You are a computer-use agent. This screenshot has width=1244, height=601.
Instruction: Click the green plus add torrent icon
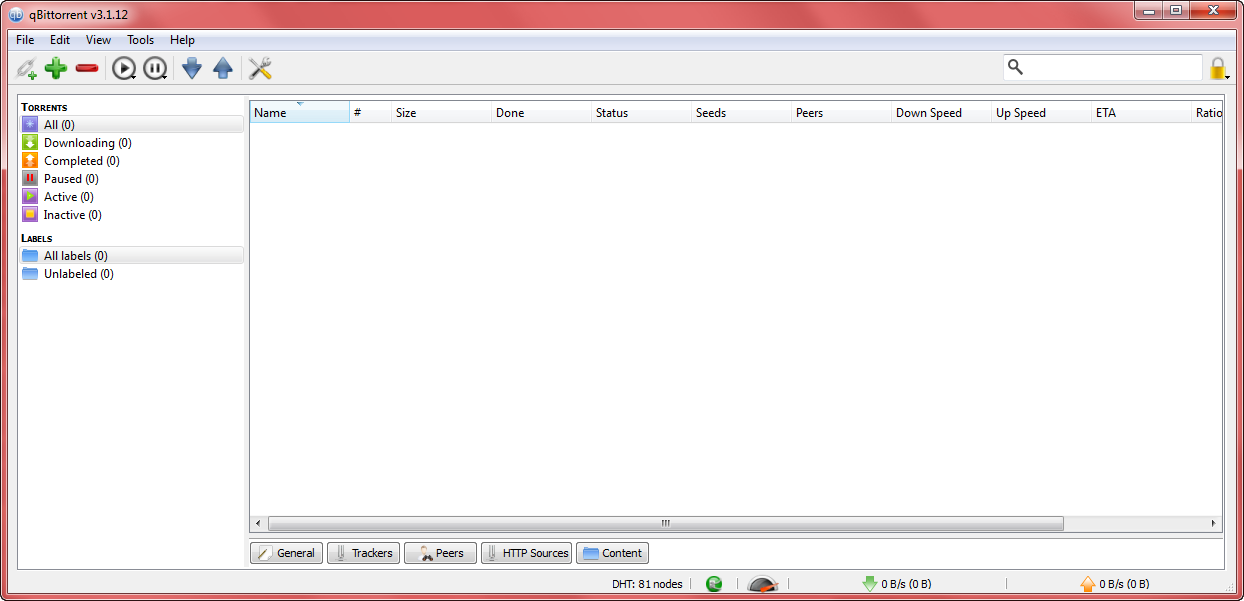tap(56, 68)
